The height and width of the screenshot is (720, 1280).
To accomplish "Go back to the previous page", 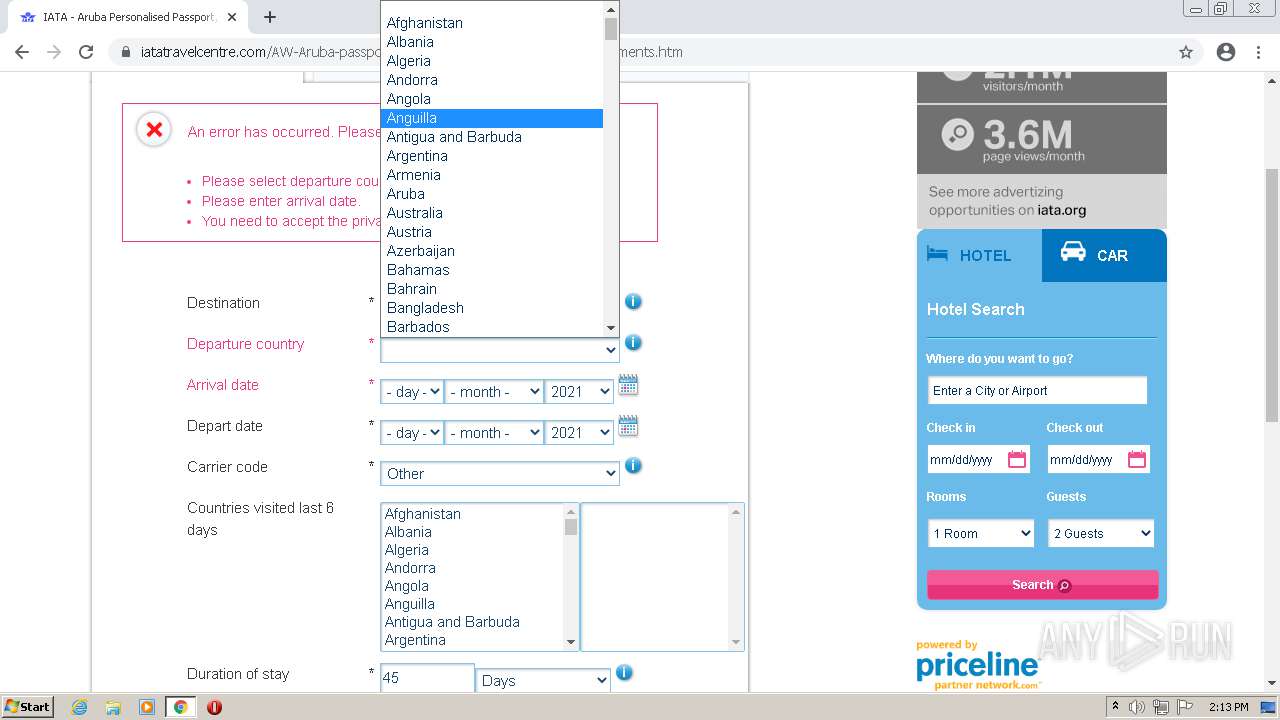I will [x=22, y=52].
